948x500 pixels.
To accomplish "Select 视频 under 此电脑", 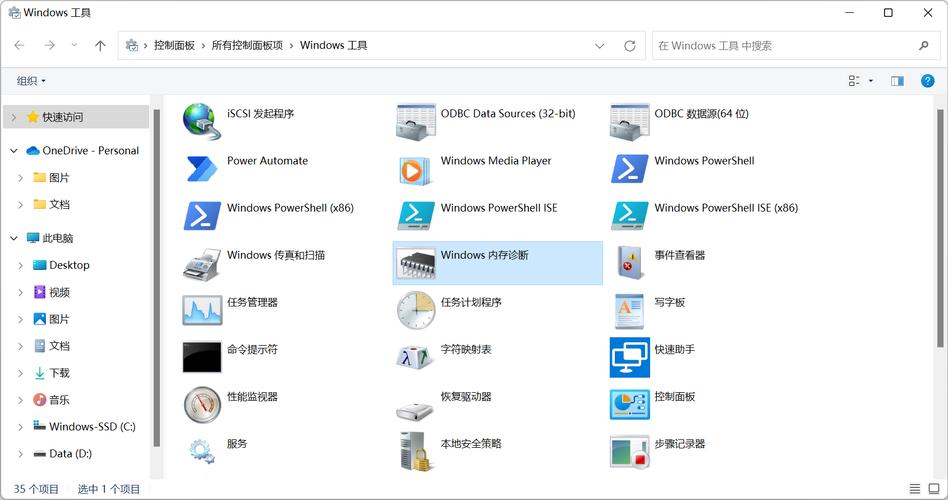I will 59,292.
